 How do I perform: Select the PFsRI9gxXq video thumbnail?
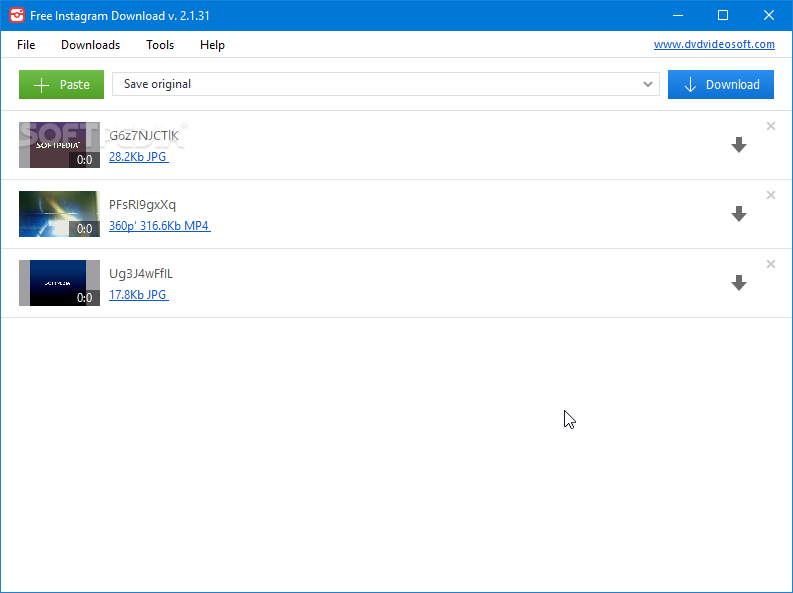click(59, 214)
